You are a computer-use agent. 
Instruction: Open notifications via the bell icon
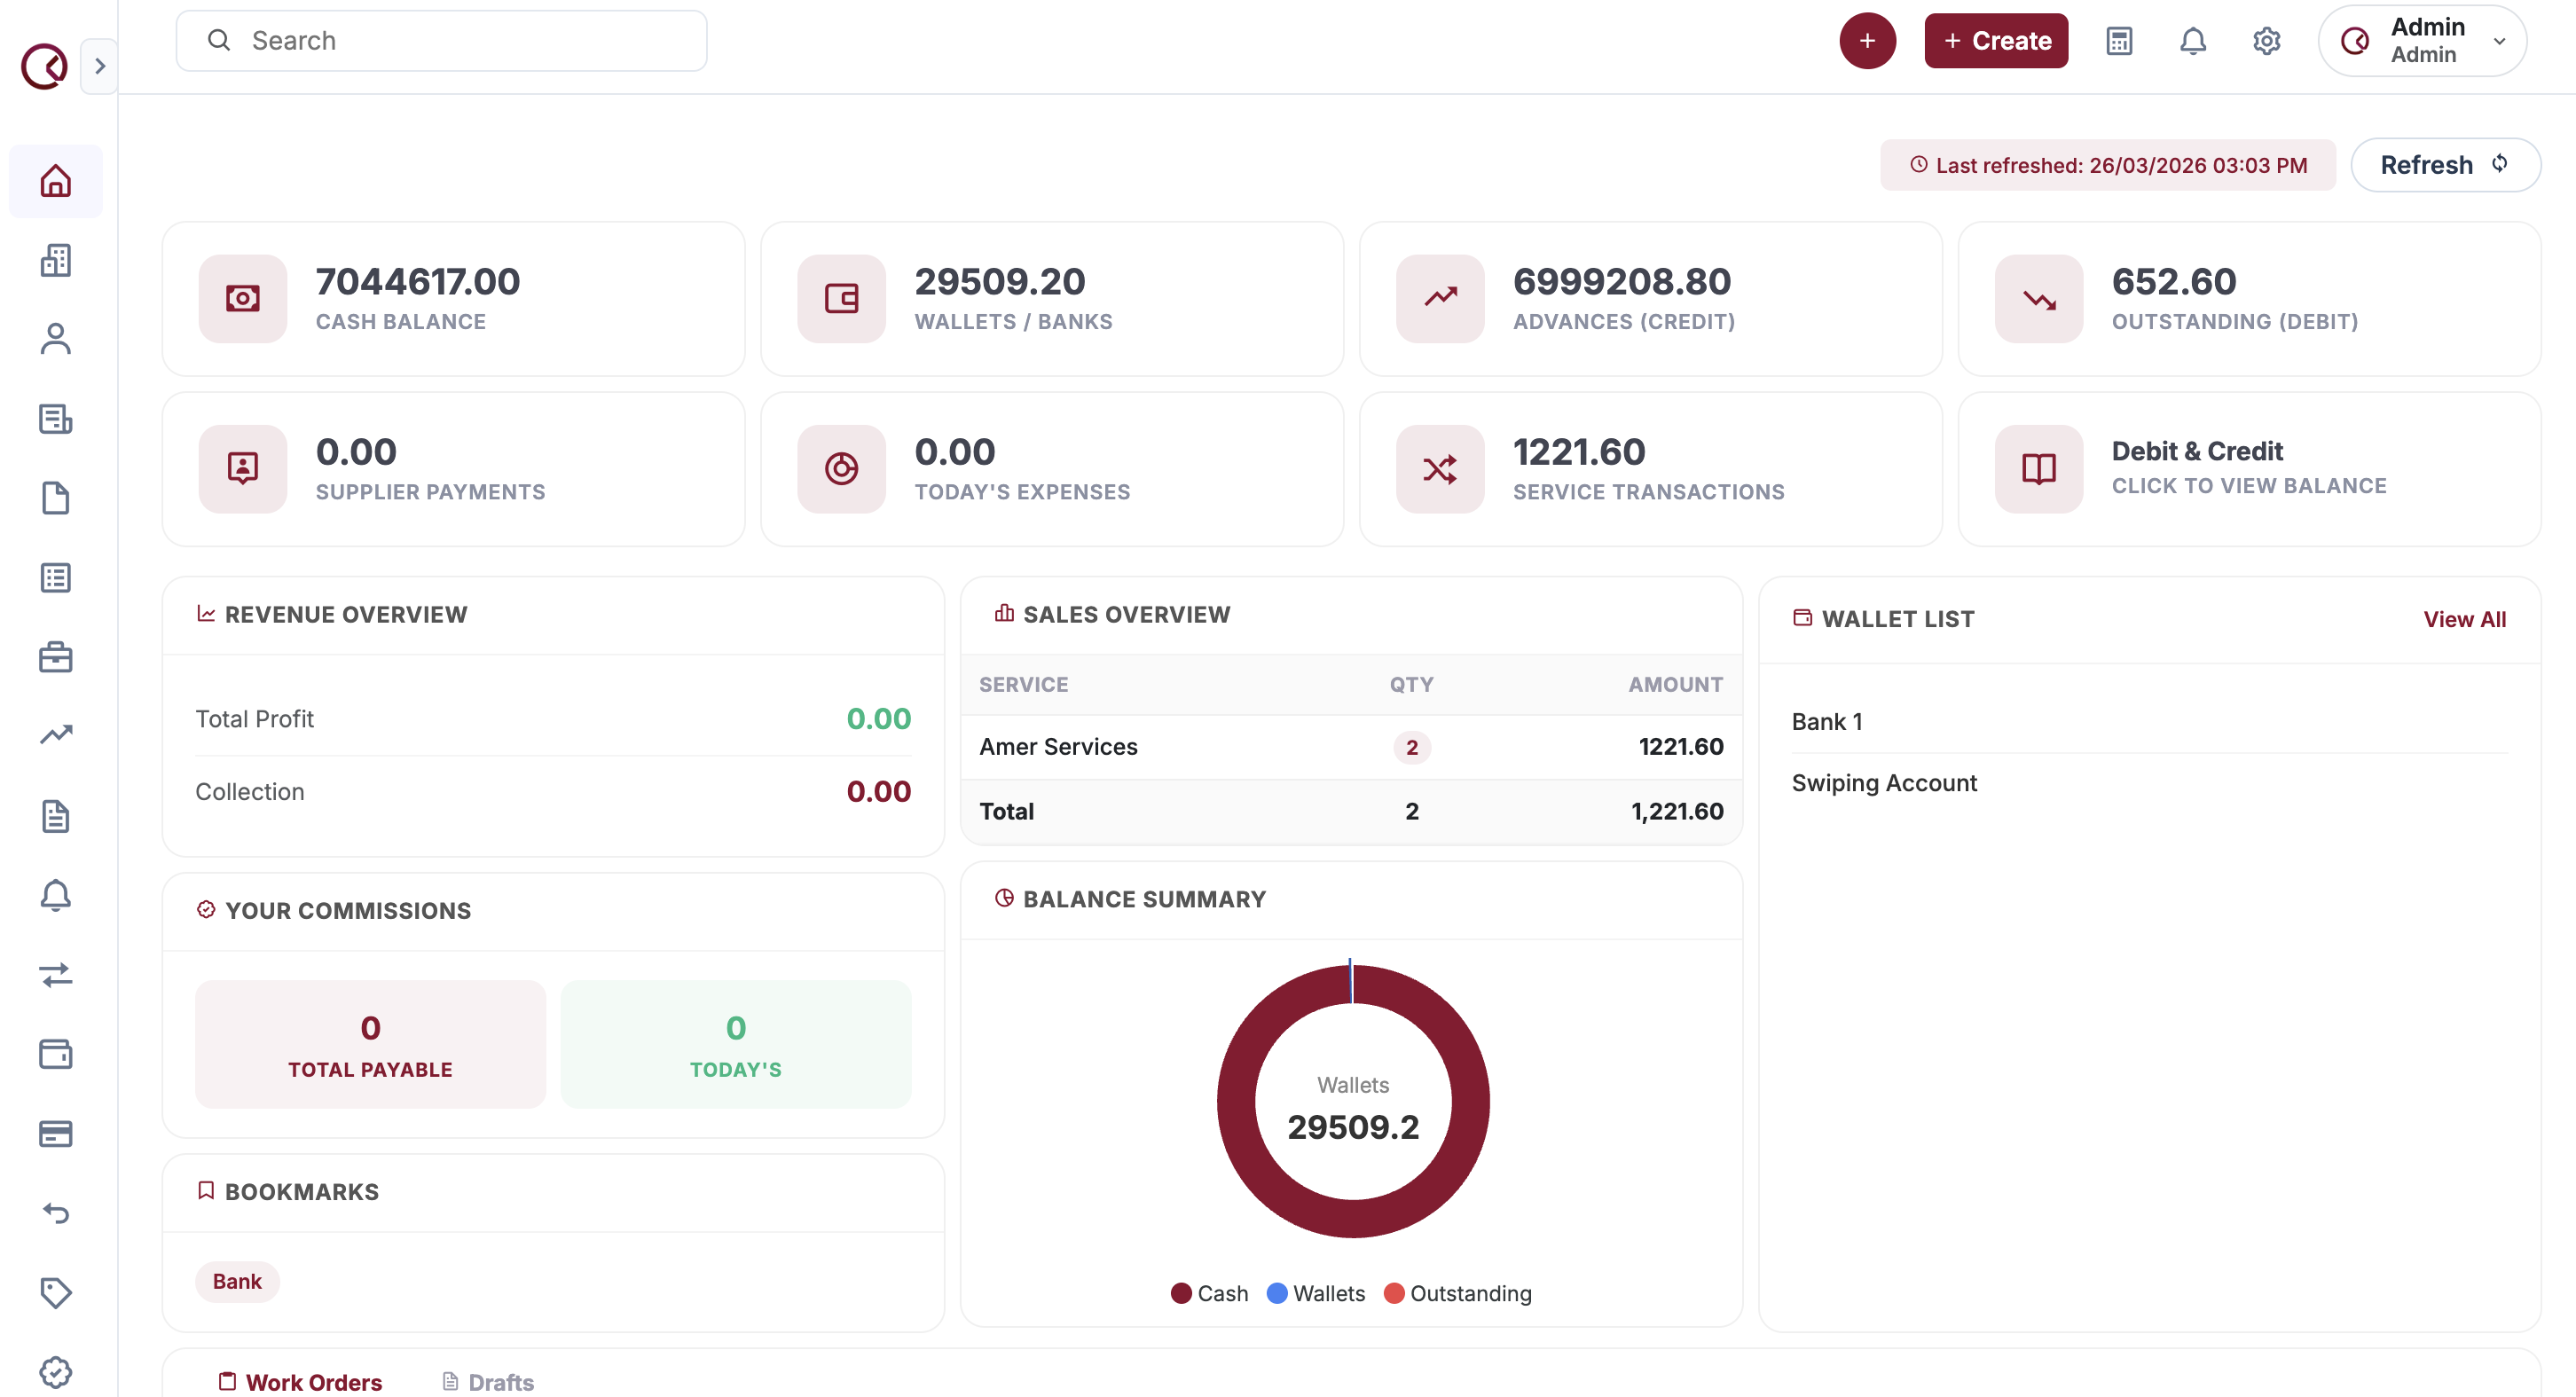click(x=2192, y=40)
